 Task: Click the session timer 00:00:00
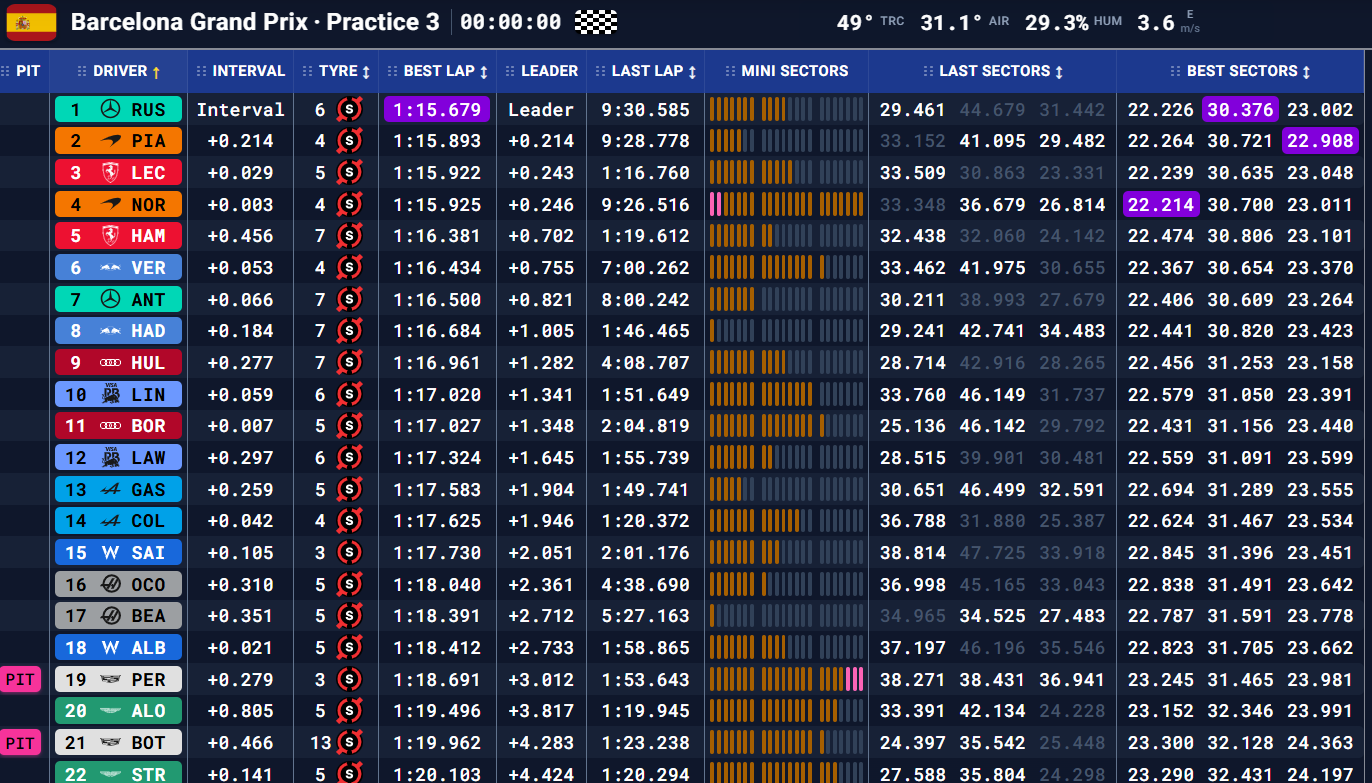click(511, 22)
